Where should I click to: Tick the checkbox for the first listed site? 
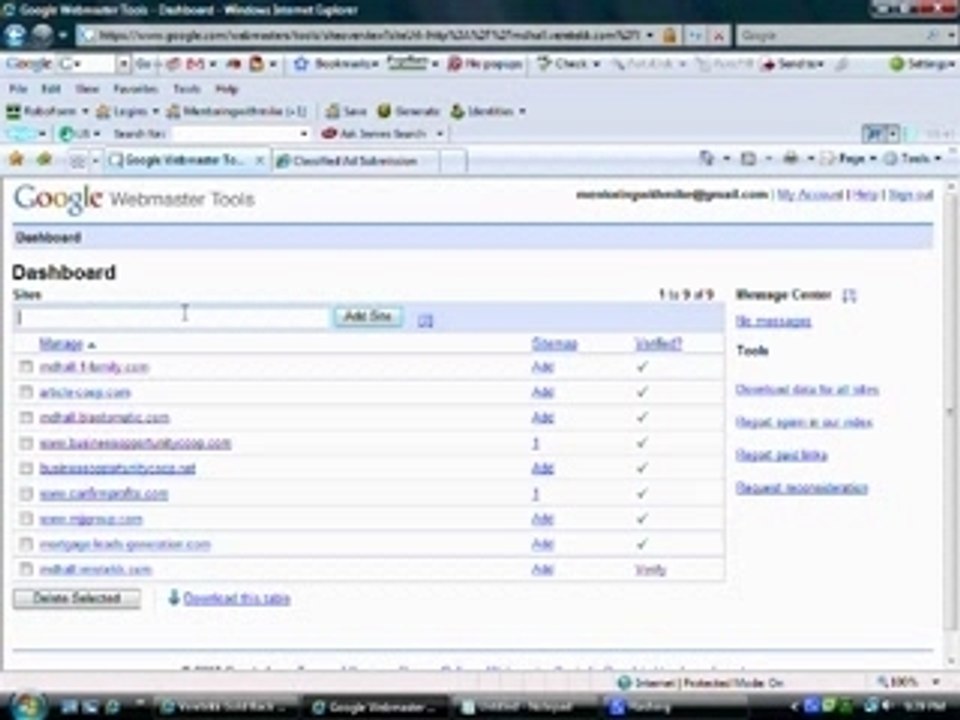26,367
